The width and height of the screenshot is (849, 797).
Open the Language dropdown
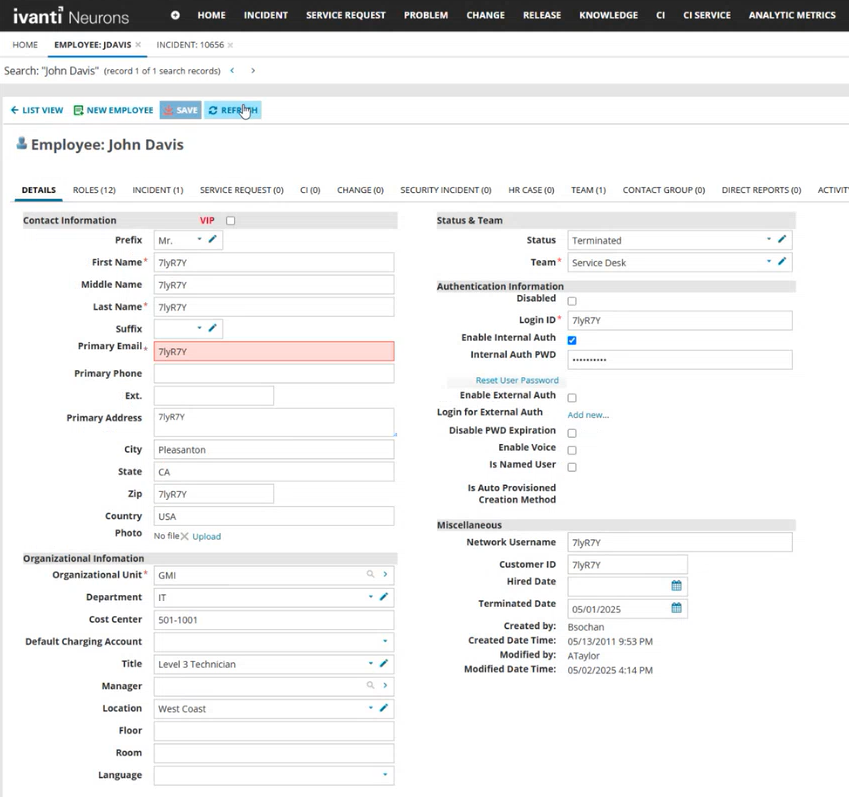click(x=385, y=775)
